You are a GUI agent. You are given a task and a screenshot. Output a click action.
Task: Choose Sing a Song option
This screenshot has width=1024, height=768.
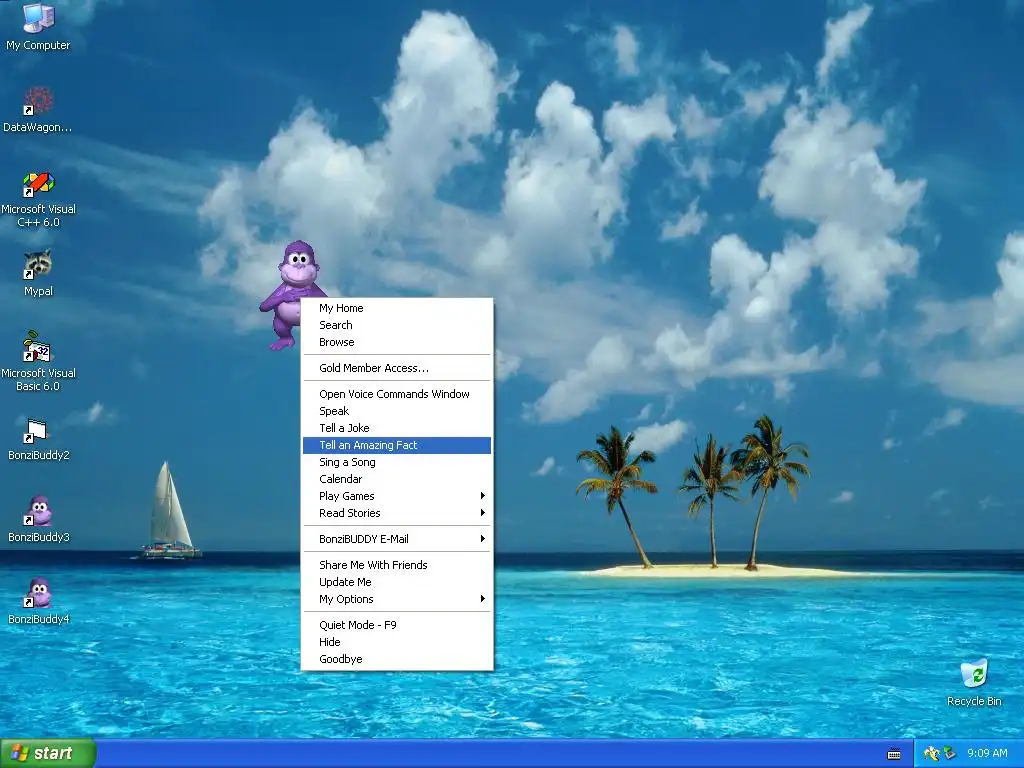click(397, 462)
